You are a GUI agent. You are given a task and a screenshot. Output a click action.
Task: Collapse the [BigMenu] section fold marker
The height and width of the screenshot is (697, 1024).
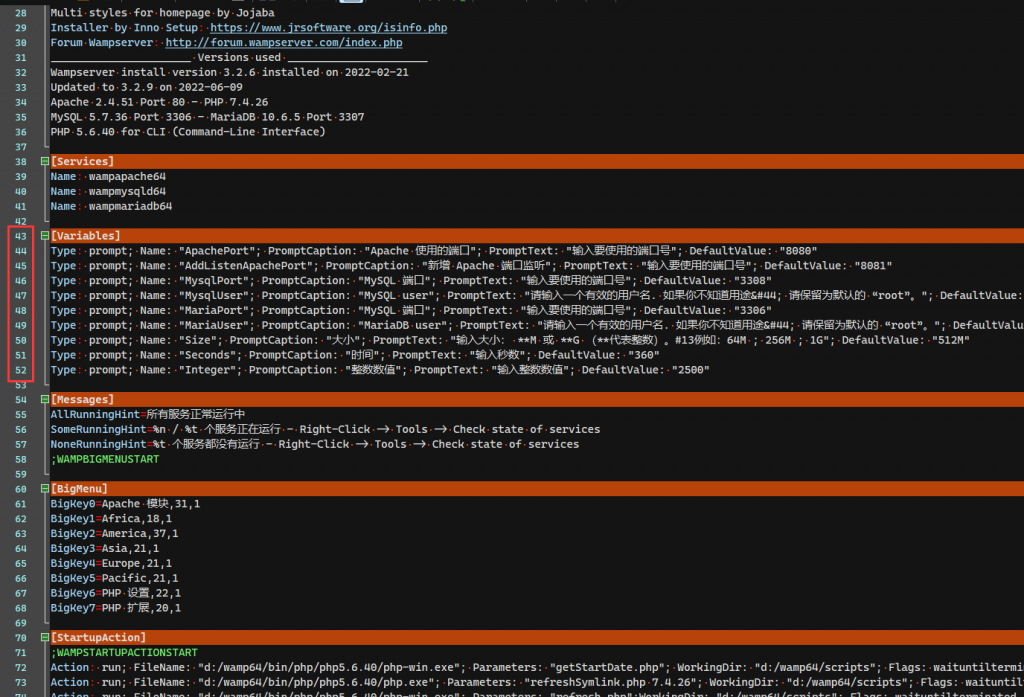point(44,489)
